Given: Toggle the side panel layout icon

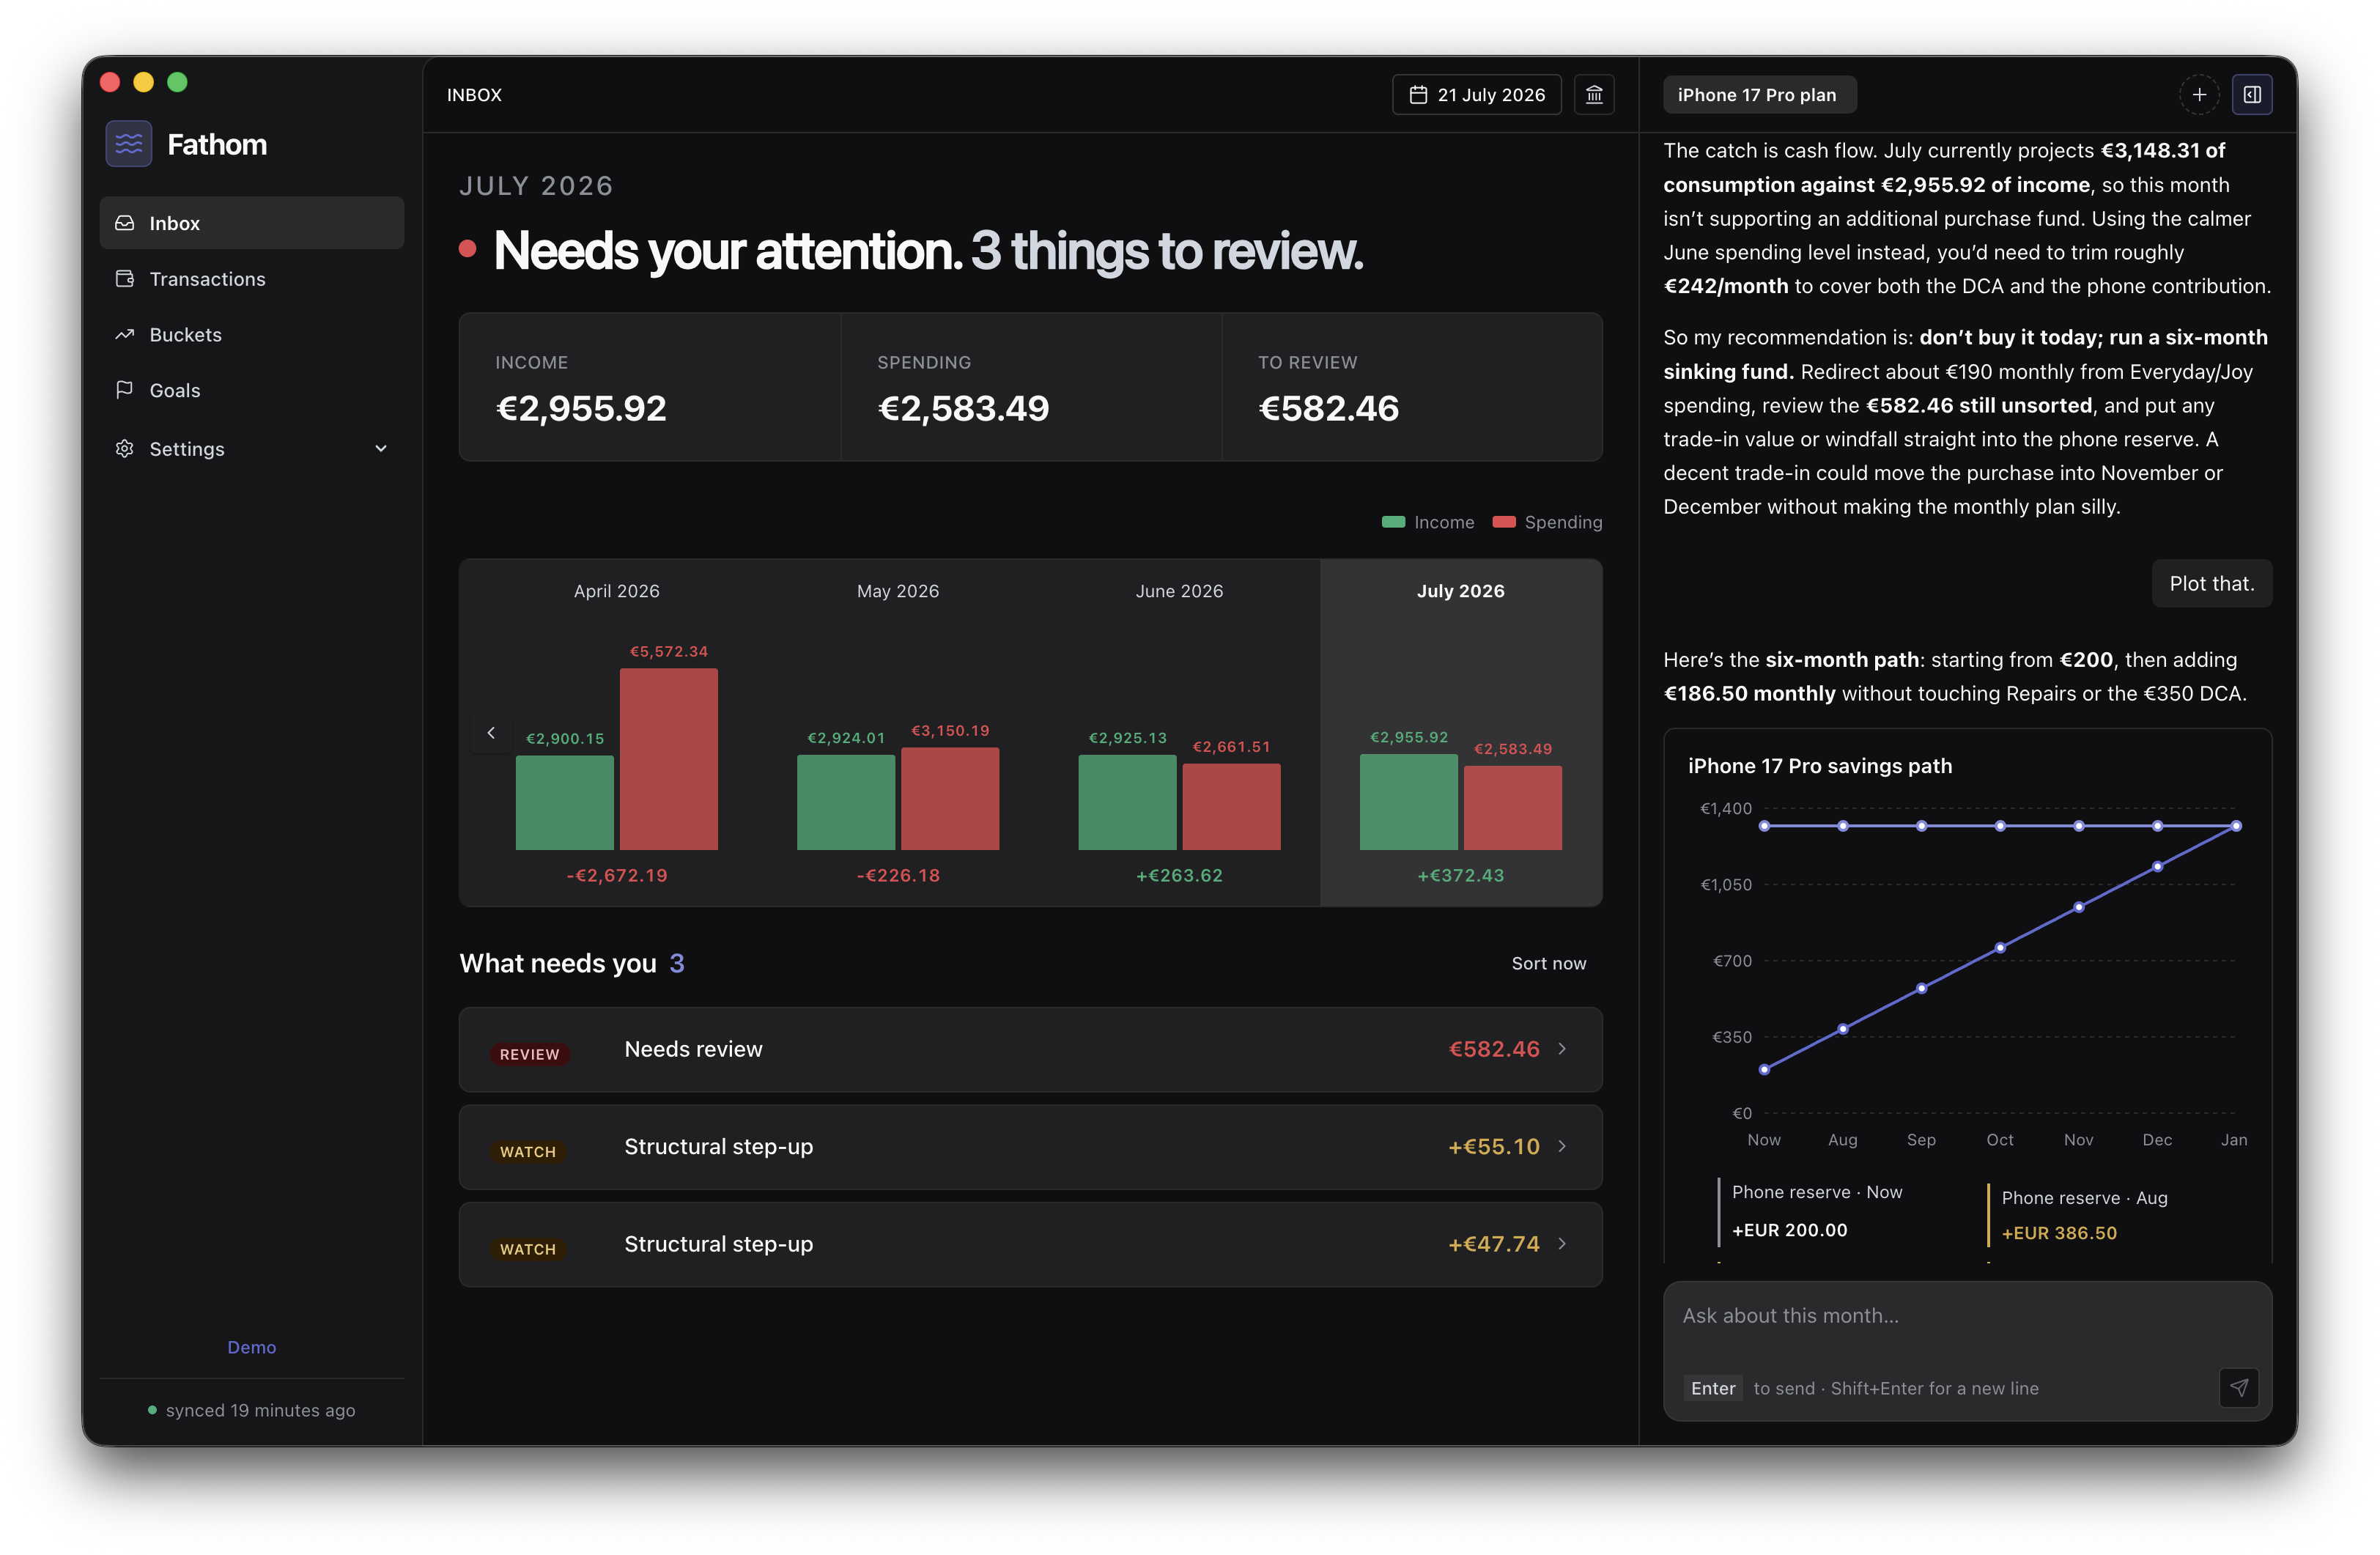Looking at the screenshot, I should [x=2252, y=95].
